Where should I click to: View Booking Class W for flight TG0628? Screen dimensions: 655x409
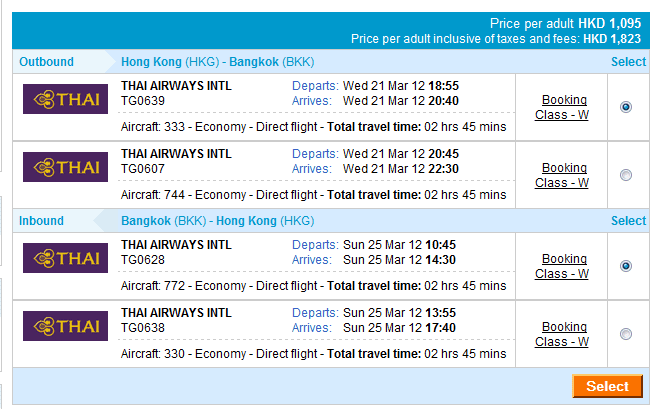(x=564, y=266)
